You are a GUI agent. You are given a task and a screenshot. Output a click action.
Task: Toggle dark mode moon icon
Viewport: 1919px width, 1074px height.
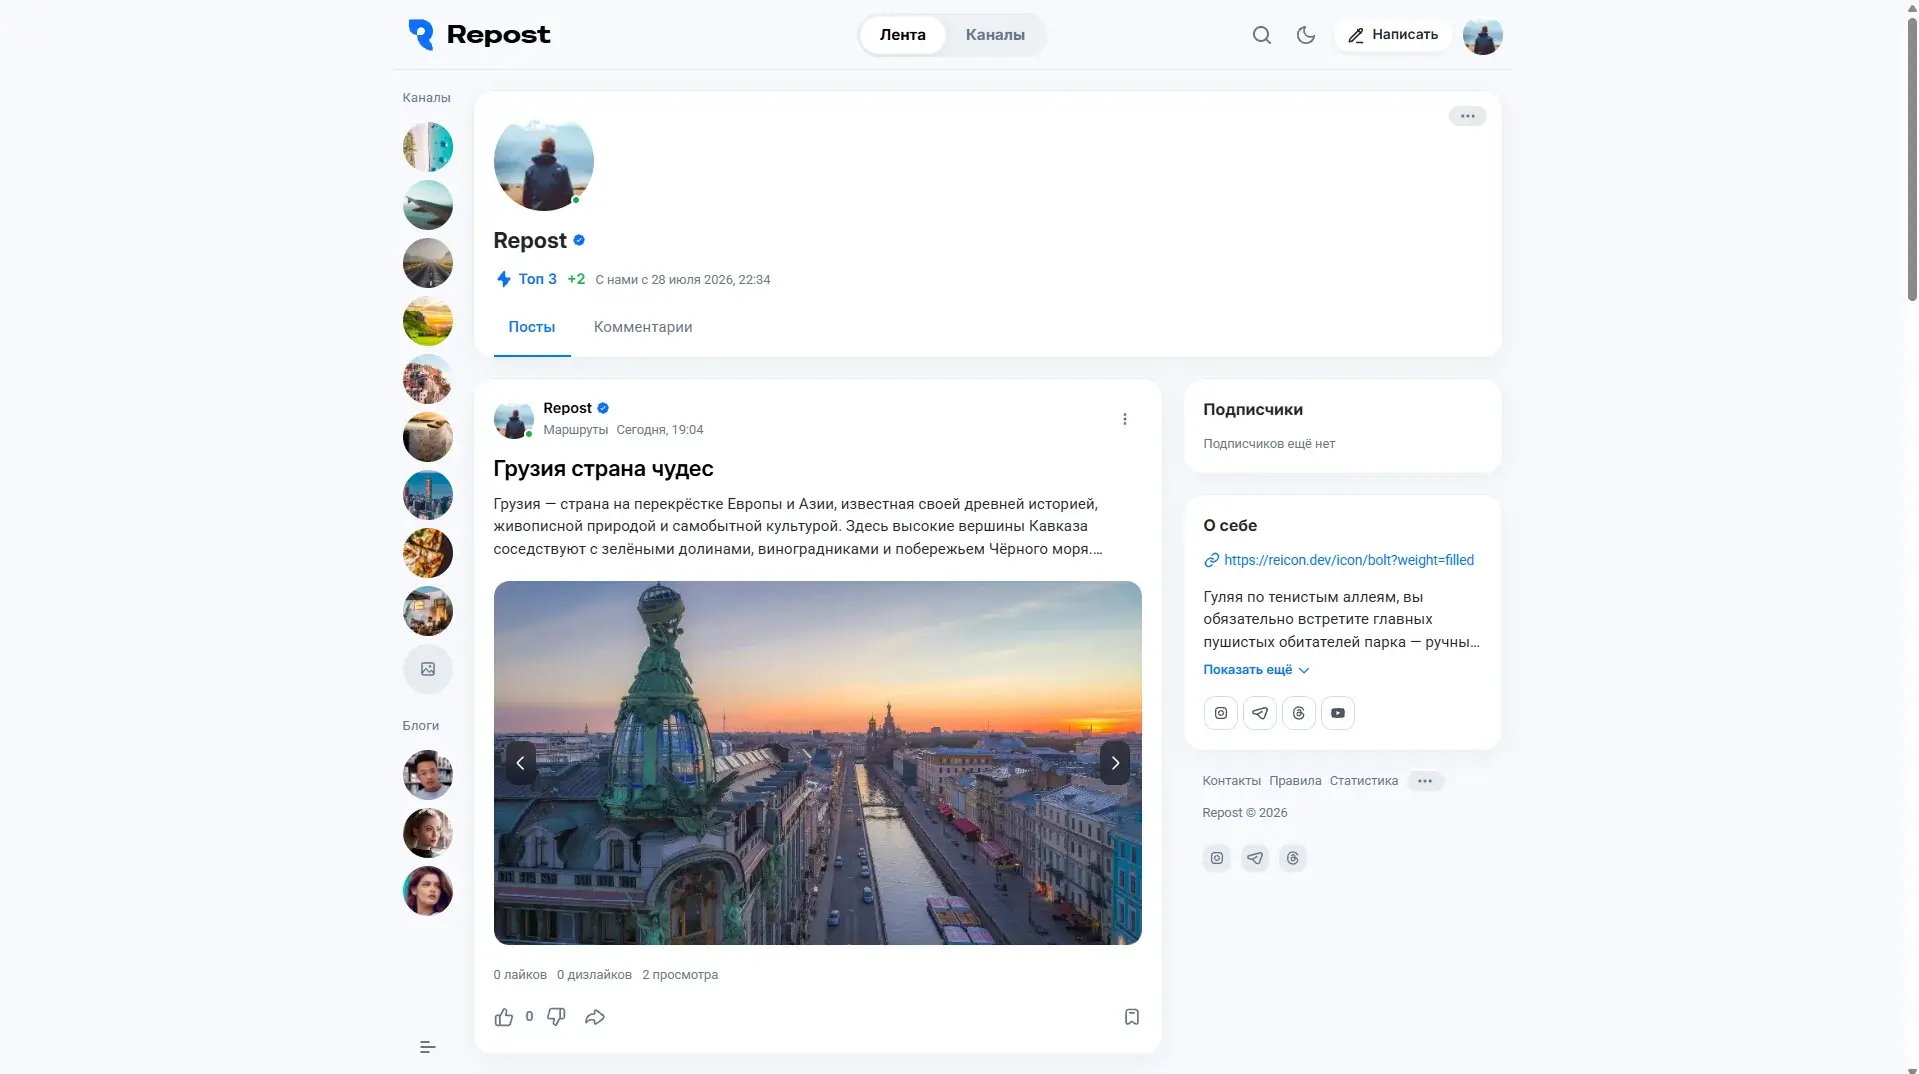point(1306,35)
